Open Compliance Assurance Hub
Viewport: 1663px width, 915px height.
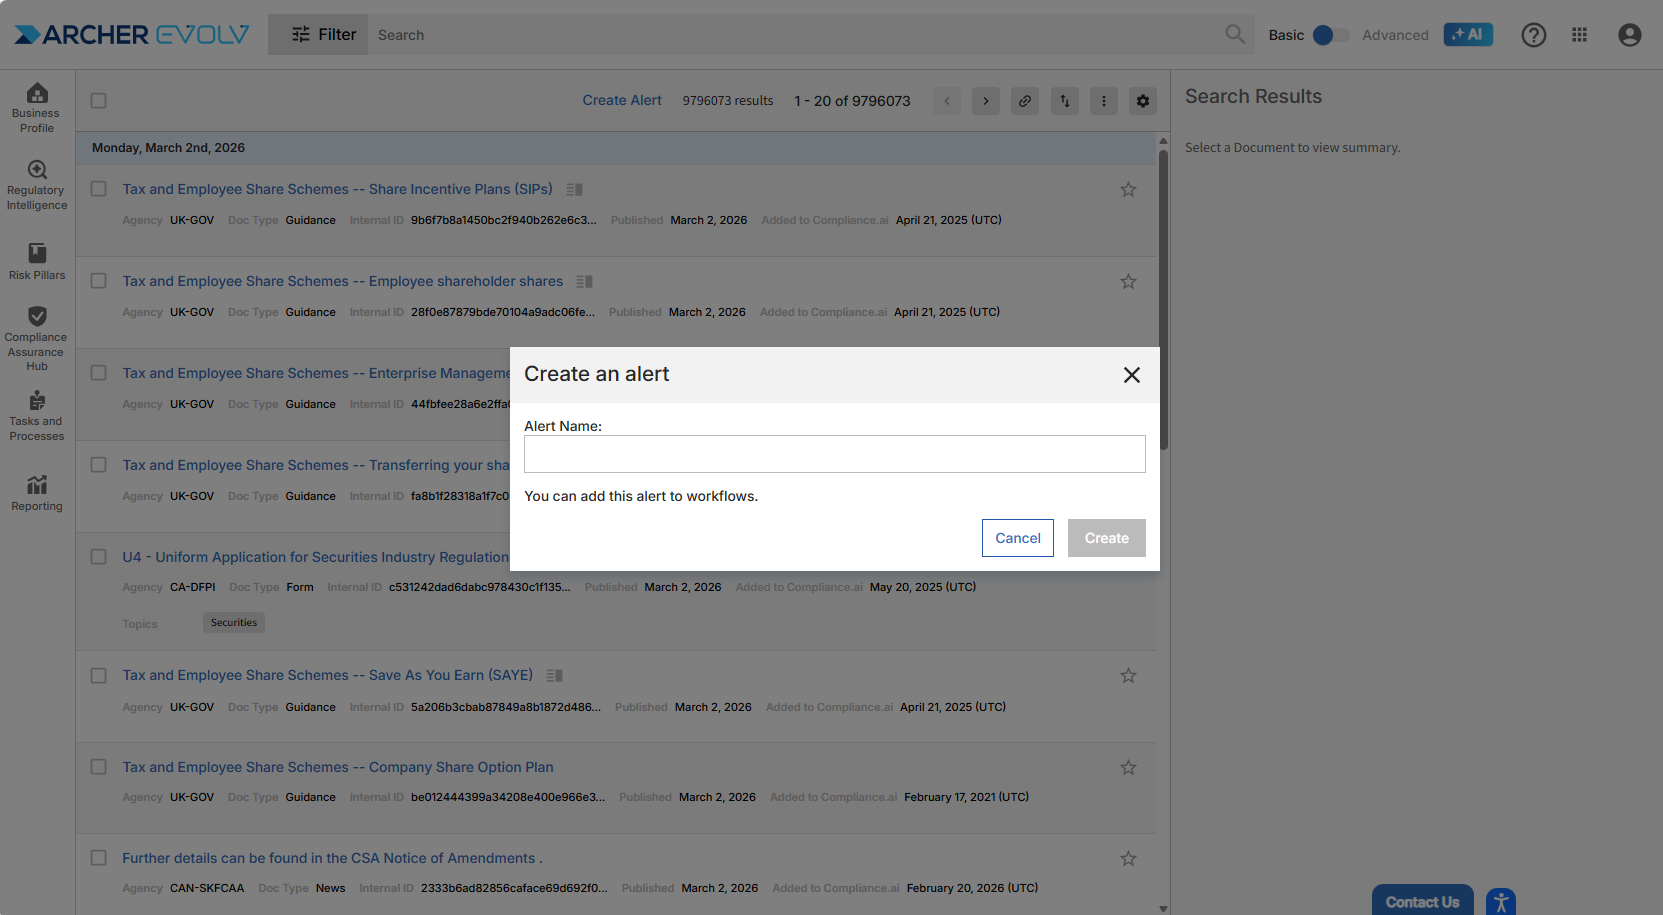[x=37, y=337]
